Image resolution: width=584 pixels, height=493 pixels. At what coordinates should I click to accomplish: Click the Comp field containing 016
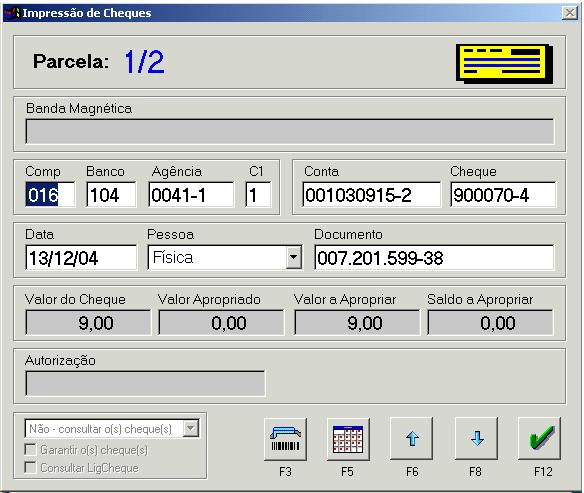pos(50,194)
